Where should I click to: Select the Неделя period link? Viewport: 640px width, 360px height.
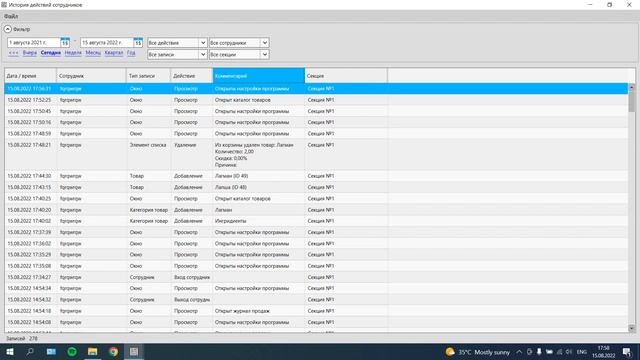tap(73, 53)
